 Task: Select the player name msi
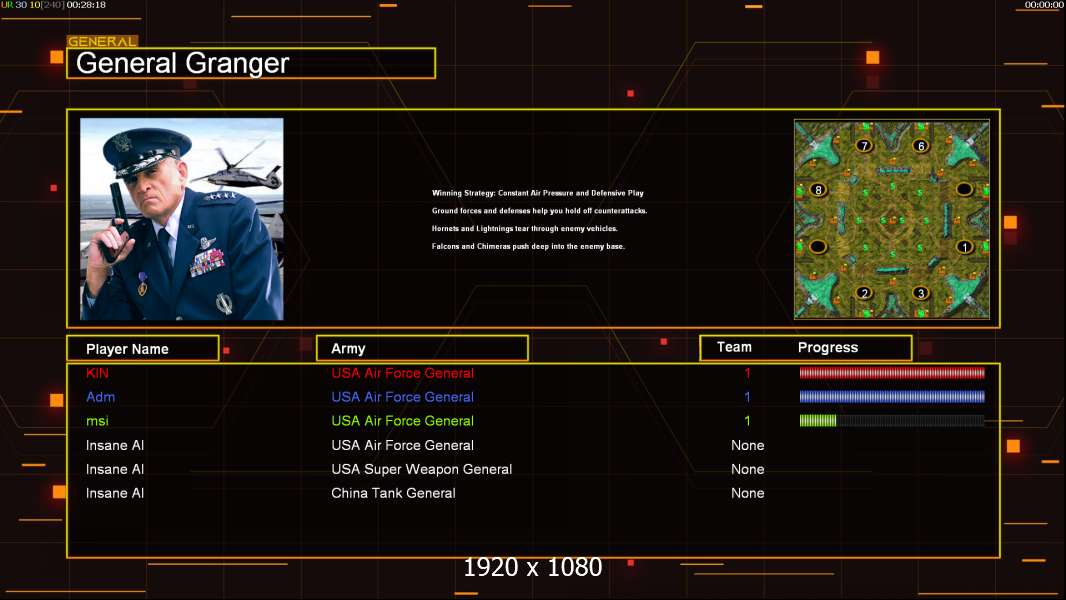(x=97, y=421)
